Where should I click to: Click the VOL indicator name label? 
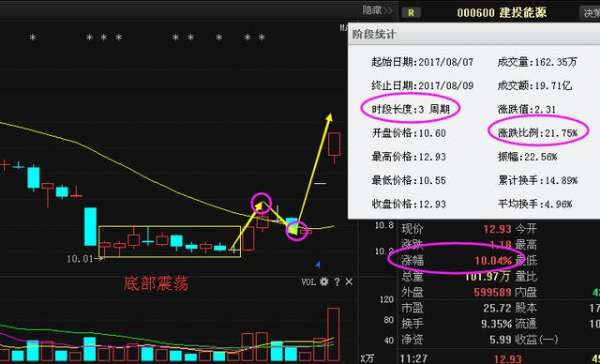click(x=309, y=282)
